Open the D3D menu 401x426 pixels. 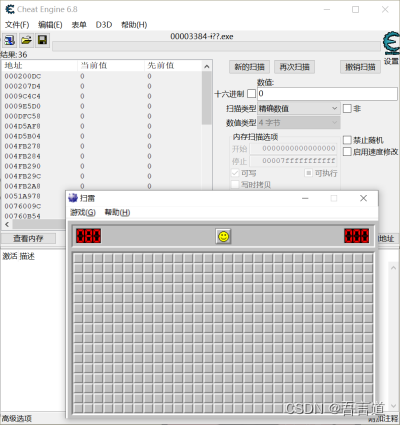coord(104,25)
